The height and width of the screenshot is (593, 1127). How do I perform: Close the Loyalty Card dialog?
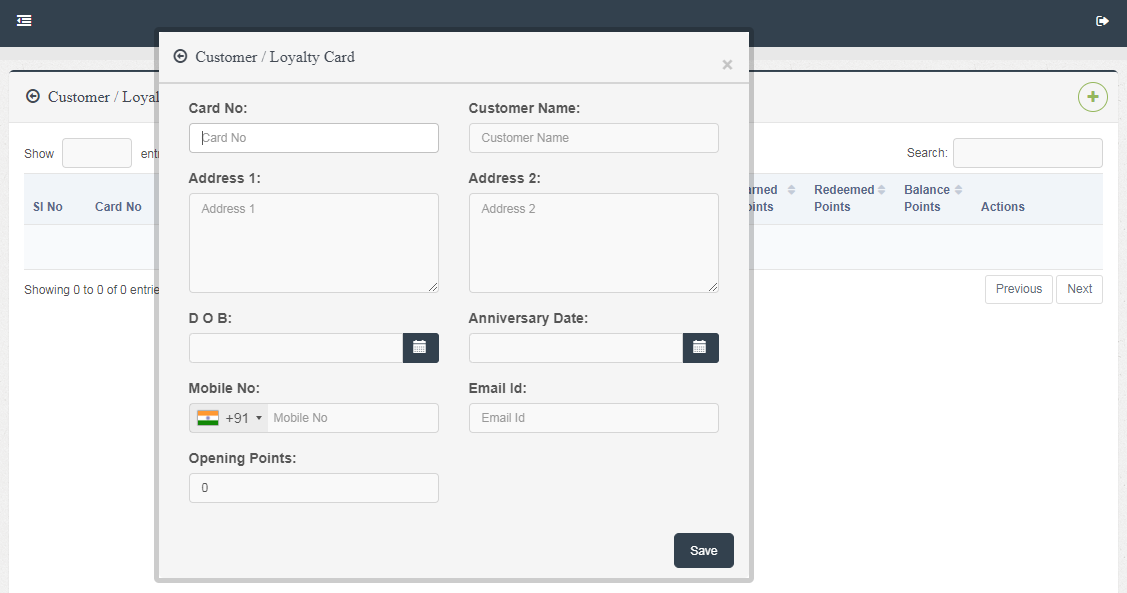[x=727, y=65]
